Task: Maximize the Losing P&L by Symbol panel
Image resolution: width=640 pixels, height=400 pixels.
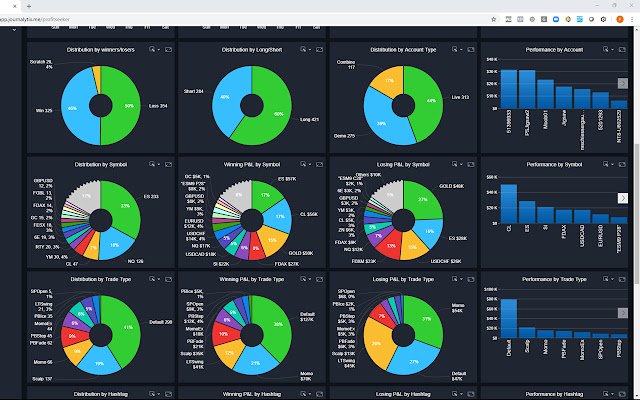Action: pos(471,164)
